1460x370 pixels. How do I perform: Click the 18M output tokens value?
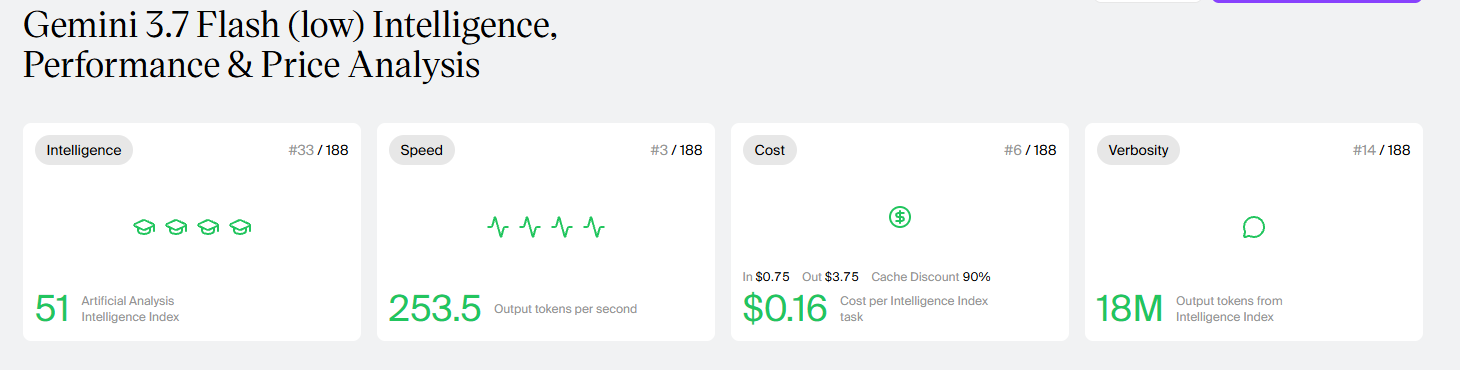pos(1130,309)
